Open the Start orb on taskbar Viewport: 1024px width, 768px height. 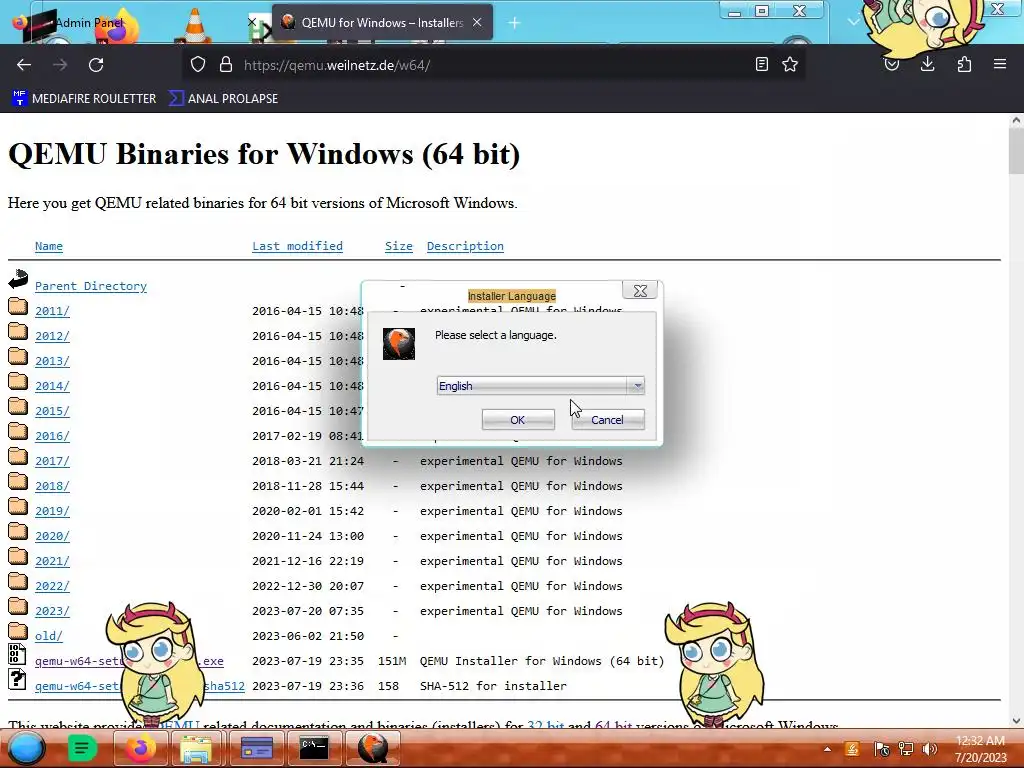click(x=26, y=748)
